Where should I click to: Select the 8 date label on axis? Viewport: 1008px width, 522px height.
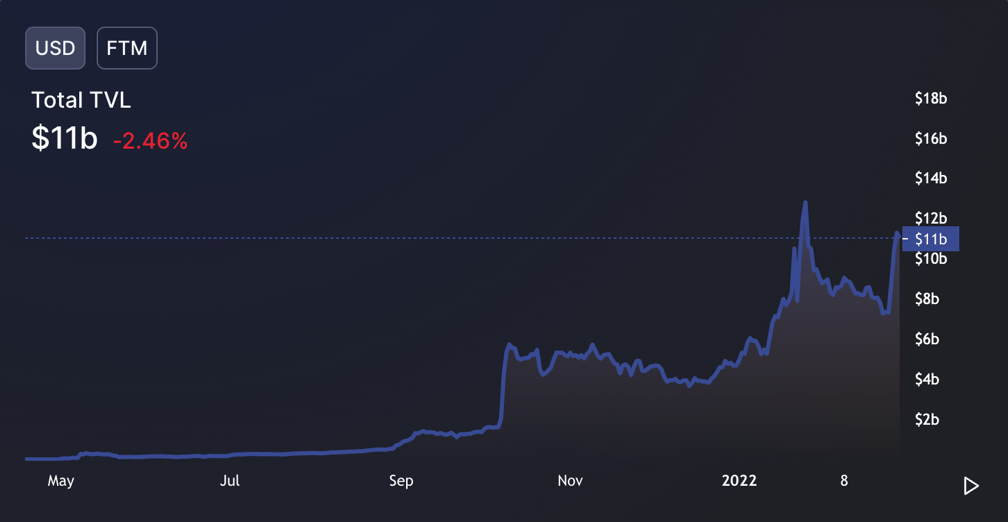coord(844,481)
